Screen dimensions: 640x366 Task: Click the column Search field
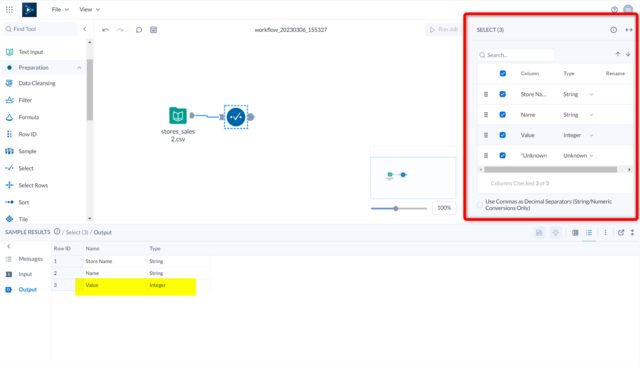point(516,55)
